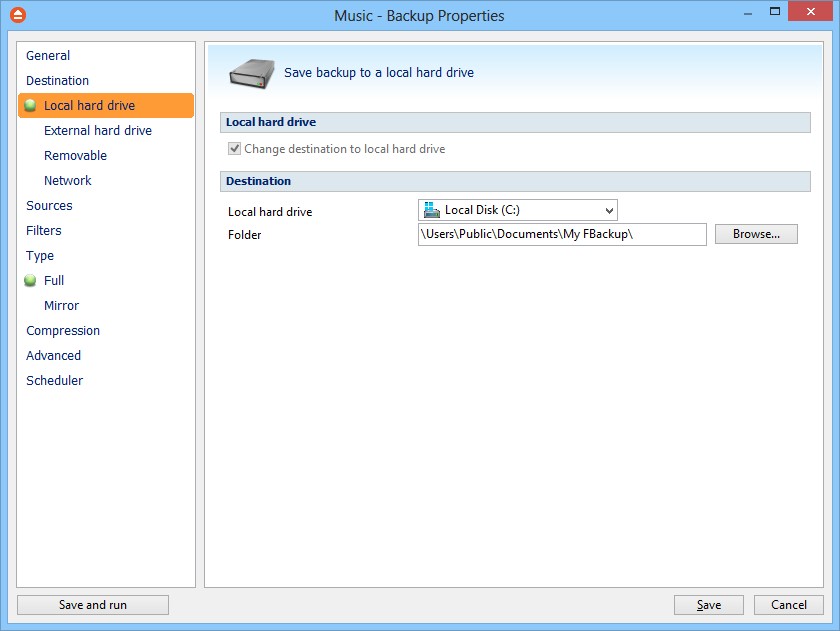
Task: Choose Removable destination option
Action: 76,155
